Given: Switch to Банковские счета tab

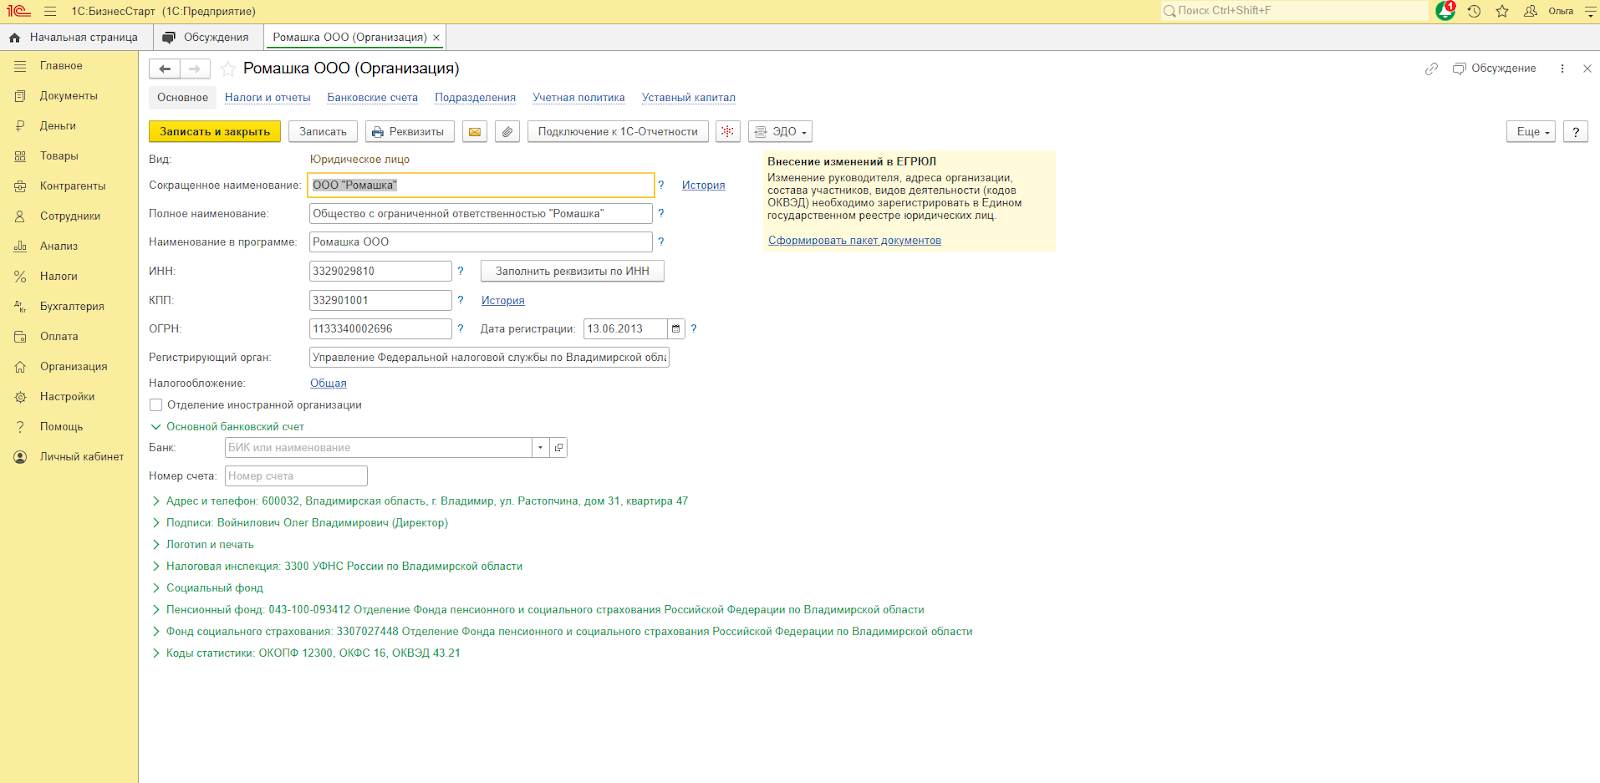Looking at the screenshot, I should pos(373,98).
